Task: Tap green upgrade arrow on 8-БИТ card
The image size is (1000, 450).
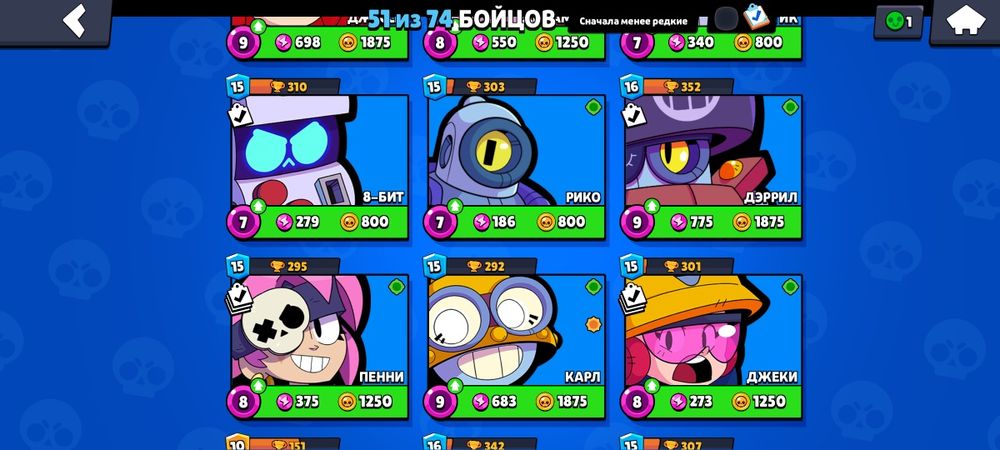Action: [x=258, y=206]
